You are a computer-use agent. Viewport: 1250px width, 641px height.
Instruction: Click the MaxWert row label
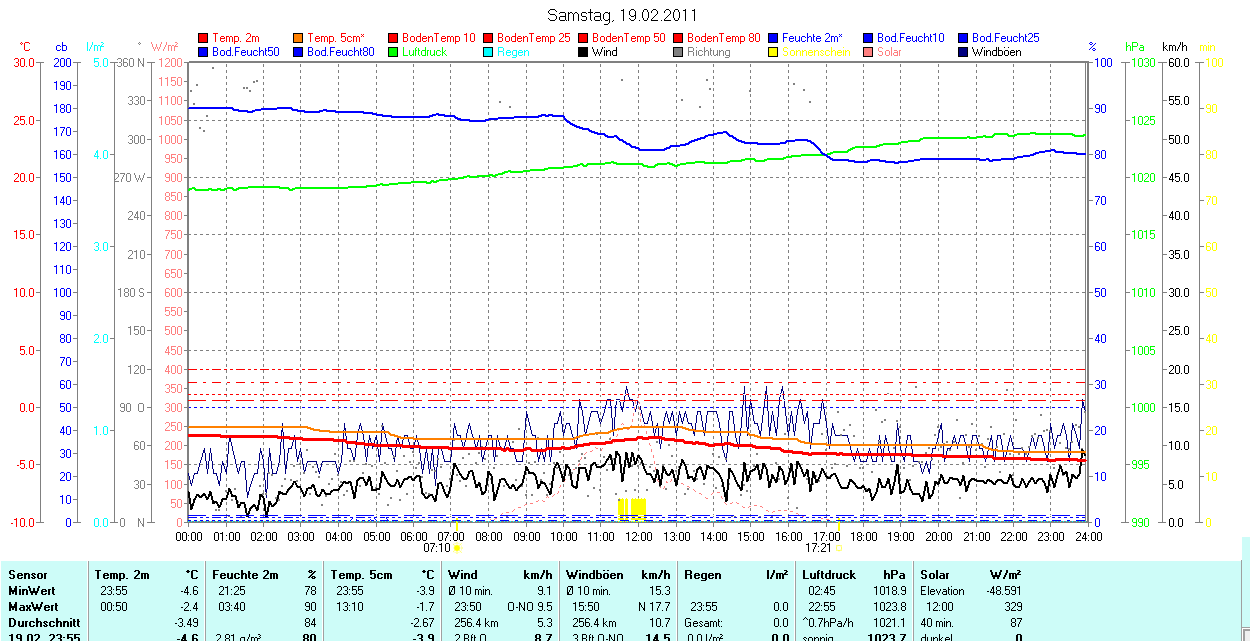pos(32,607)
